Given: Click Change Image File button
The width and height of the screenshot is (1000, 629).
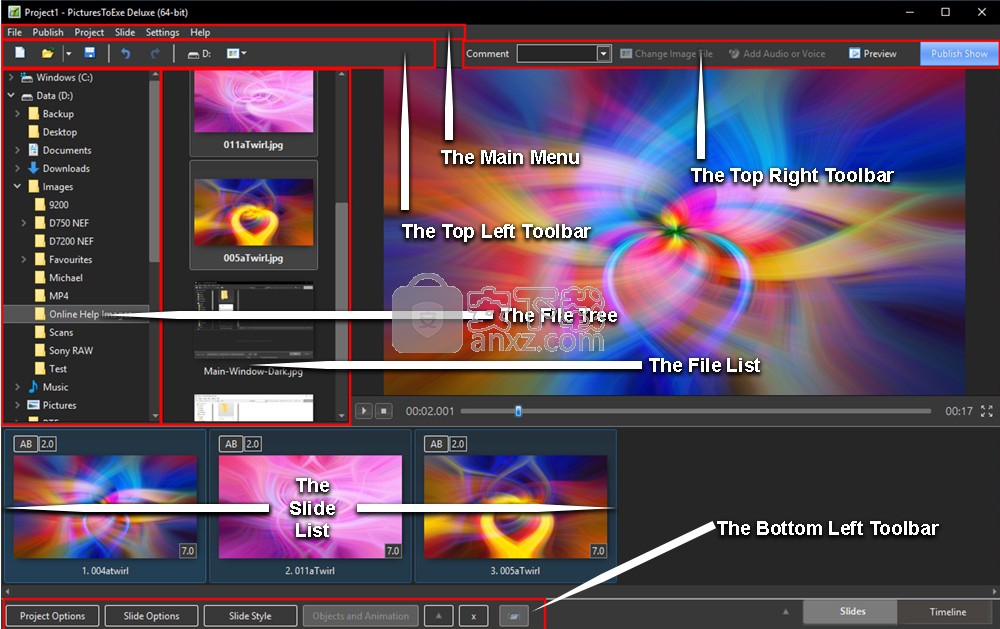Looking at the screenshot, I should (666, 54).
